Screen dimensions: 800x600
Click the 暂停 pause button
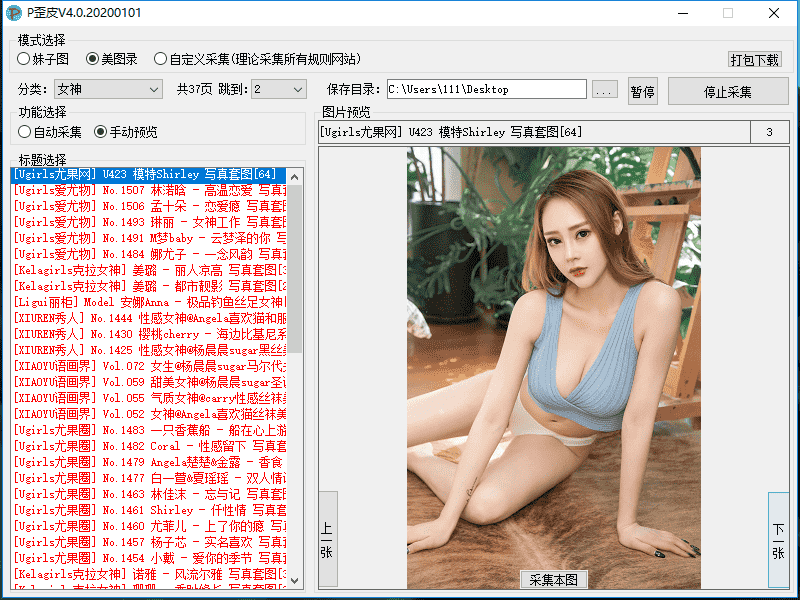pos(642,92)
